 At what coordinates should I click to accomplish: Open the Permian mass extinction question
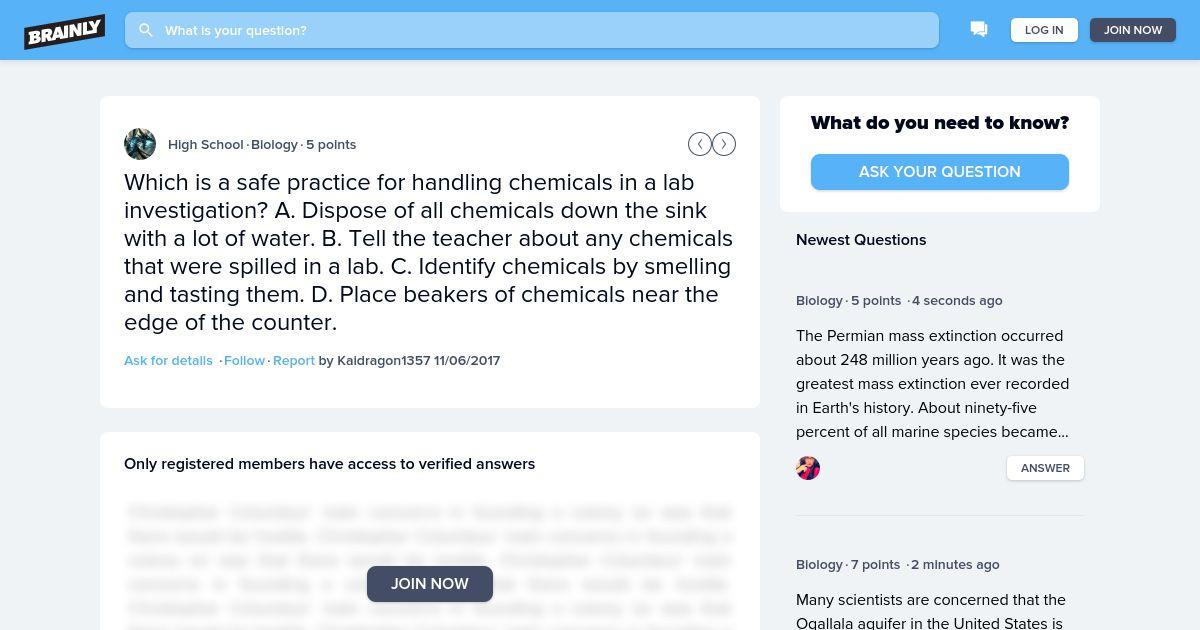[932, 384]
